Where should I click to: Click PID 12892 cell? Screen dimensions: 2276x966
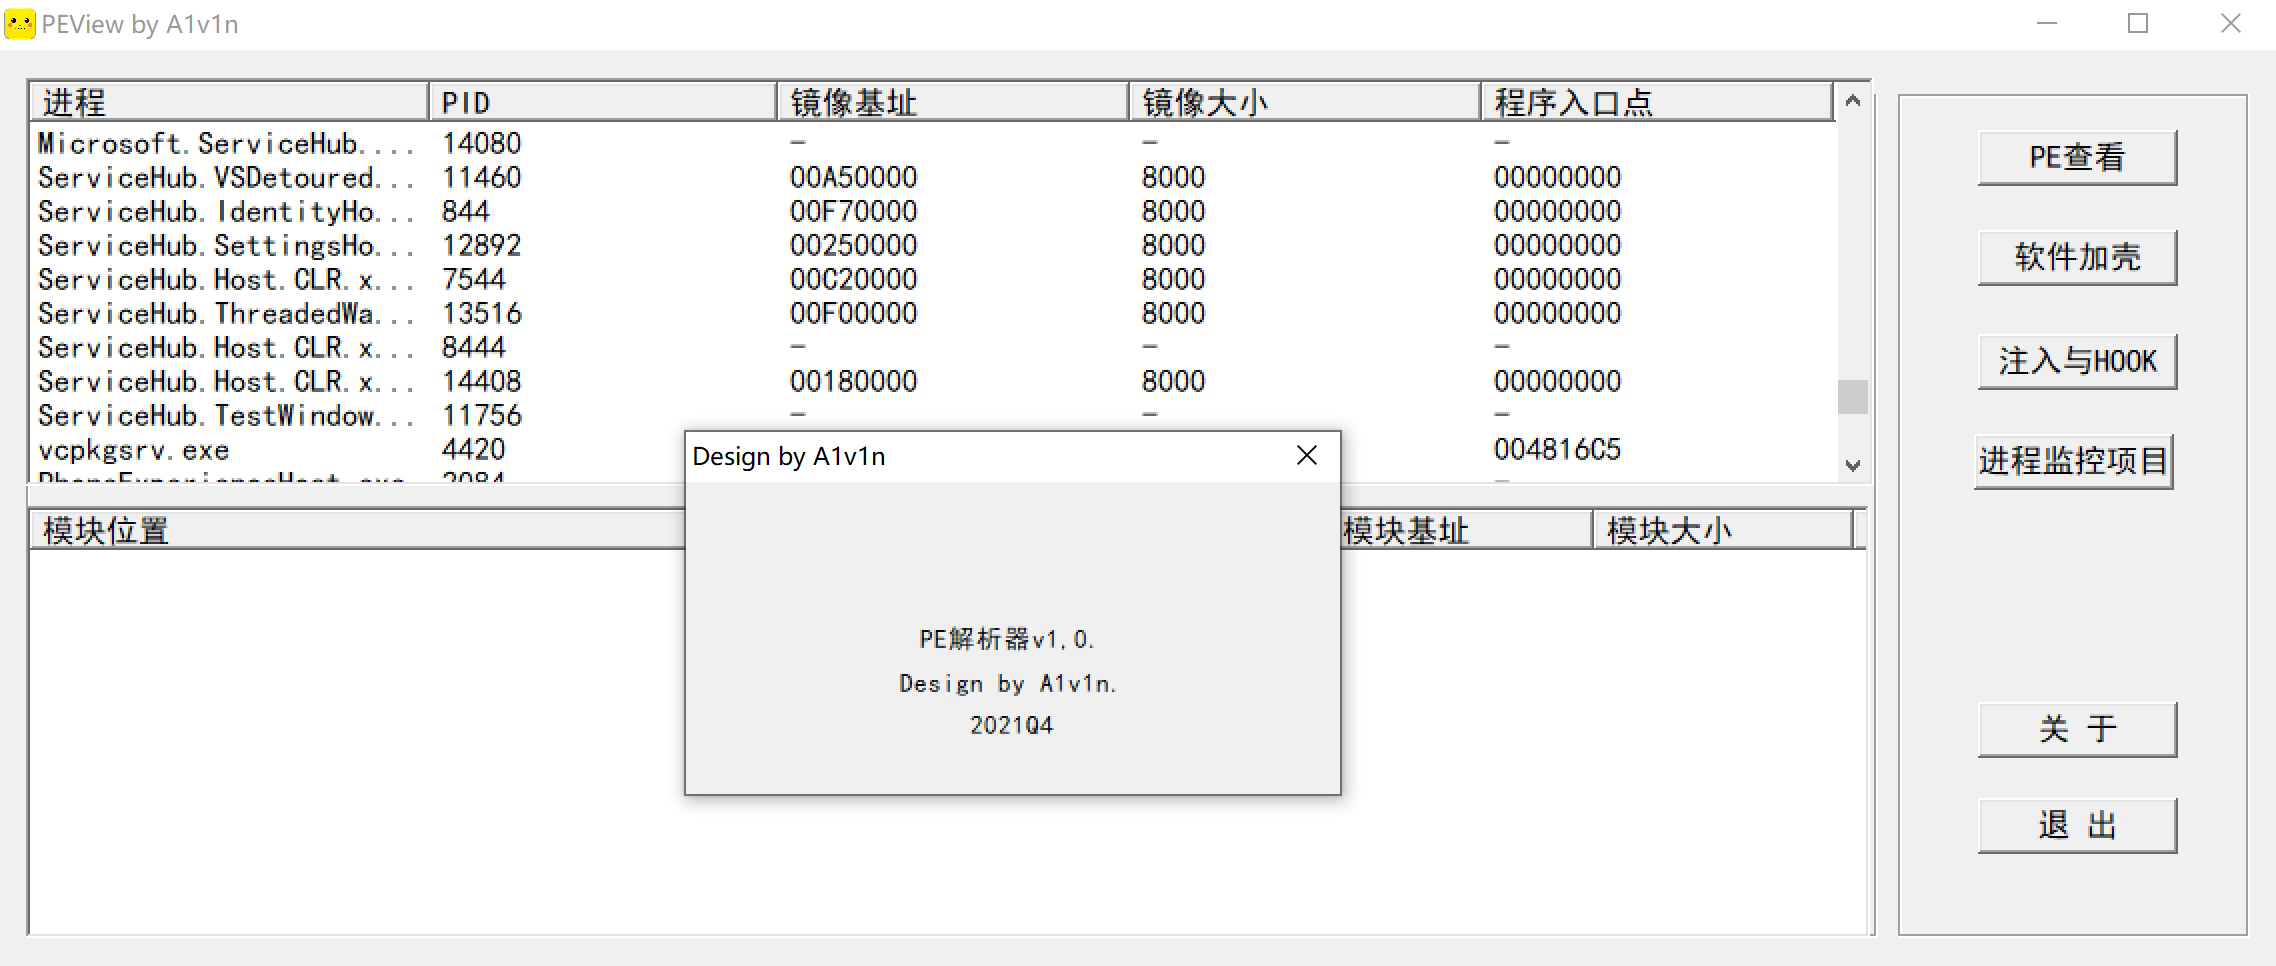coord(481,246)
